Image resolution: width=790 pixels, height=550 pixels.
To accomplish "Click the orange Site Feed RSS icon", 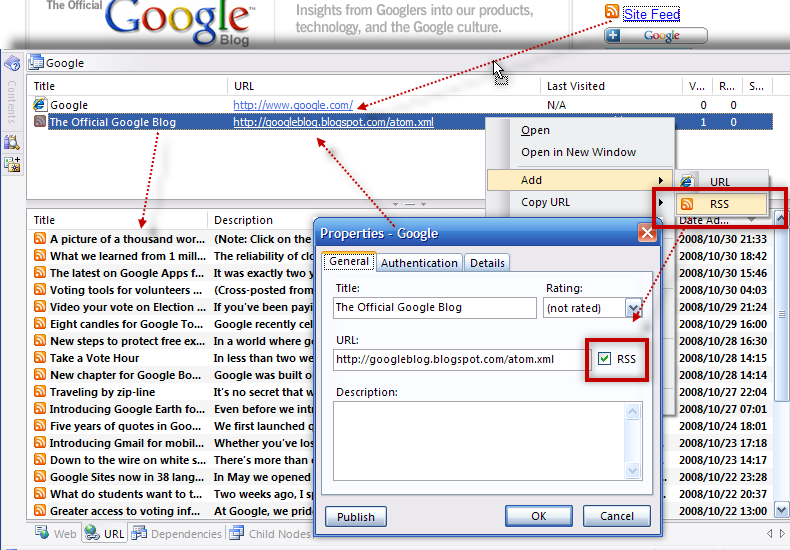I will [612, 11].
